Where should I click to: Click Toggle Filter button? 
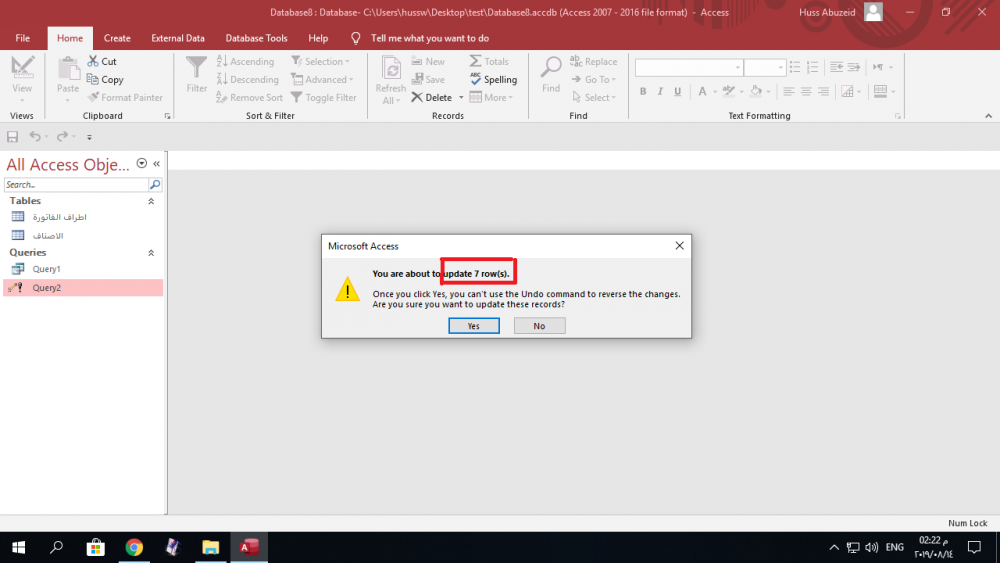coord(324,97)
